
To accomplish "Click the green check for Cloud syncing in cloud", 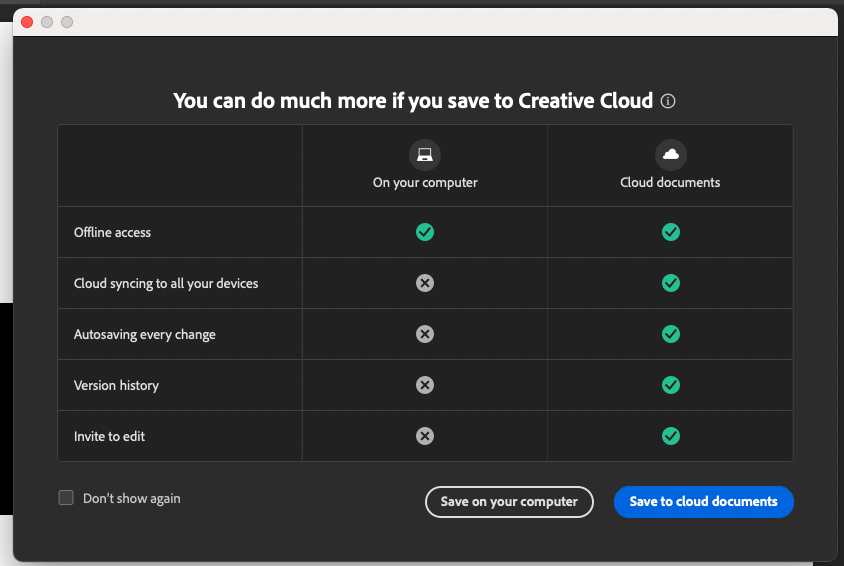I will click(671, 283).
